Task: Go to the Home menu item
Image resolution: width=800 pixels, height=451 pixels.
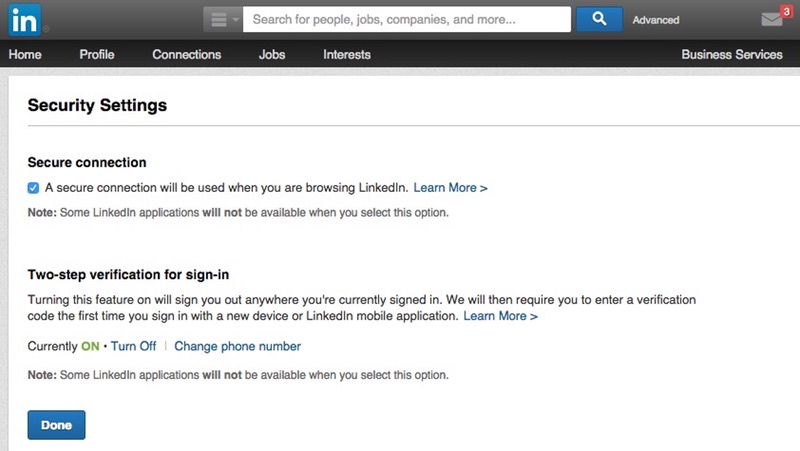Action: [x=25, y=55]
